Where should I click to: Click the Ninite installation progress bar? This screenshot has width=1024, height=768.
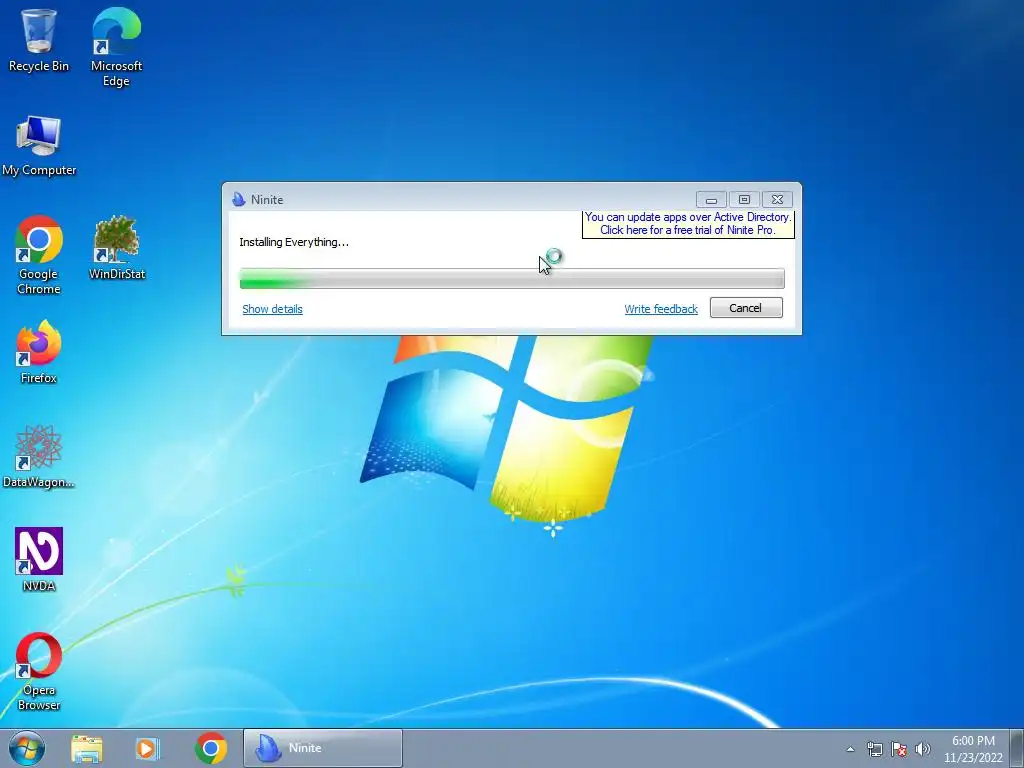pos(512,279)
